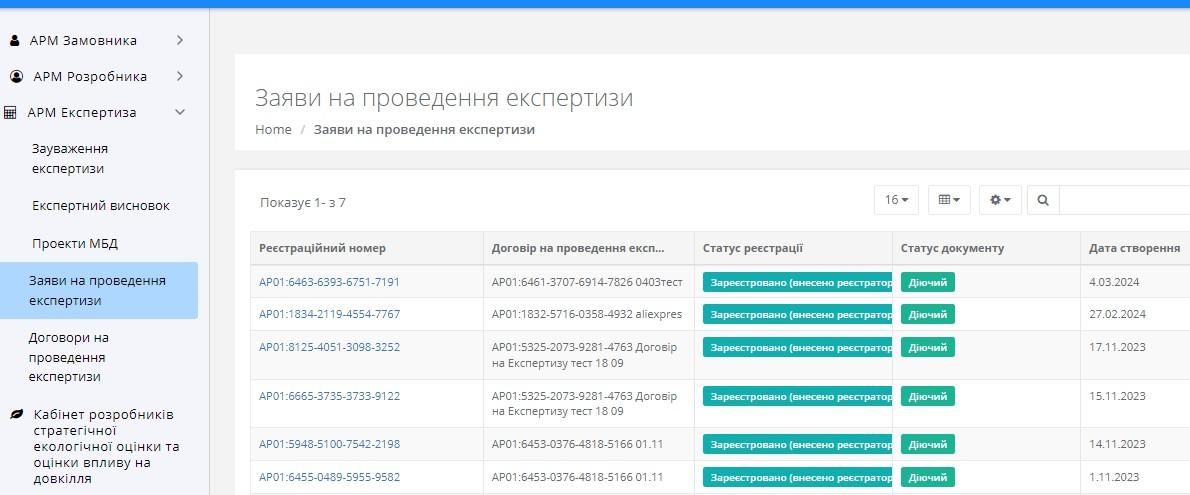Expand the АРМ Замовника menu chevron

(180, 41)
